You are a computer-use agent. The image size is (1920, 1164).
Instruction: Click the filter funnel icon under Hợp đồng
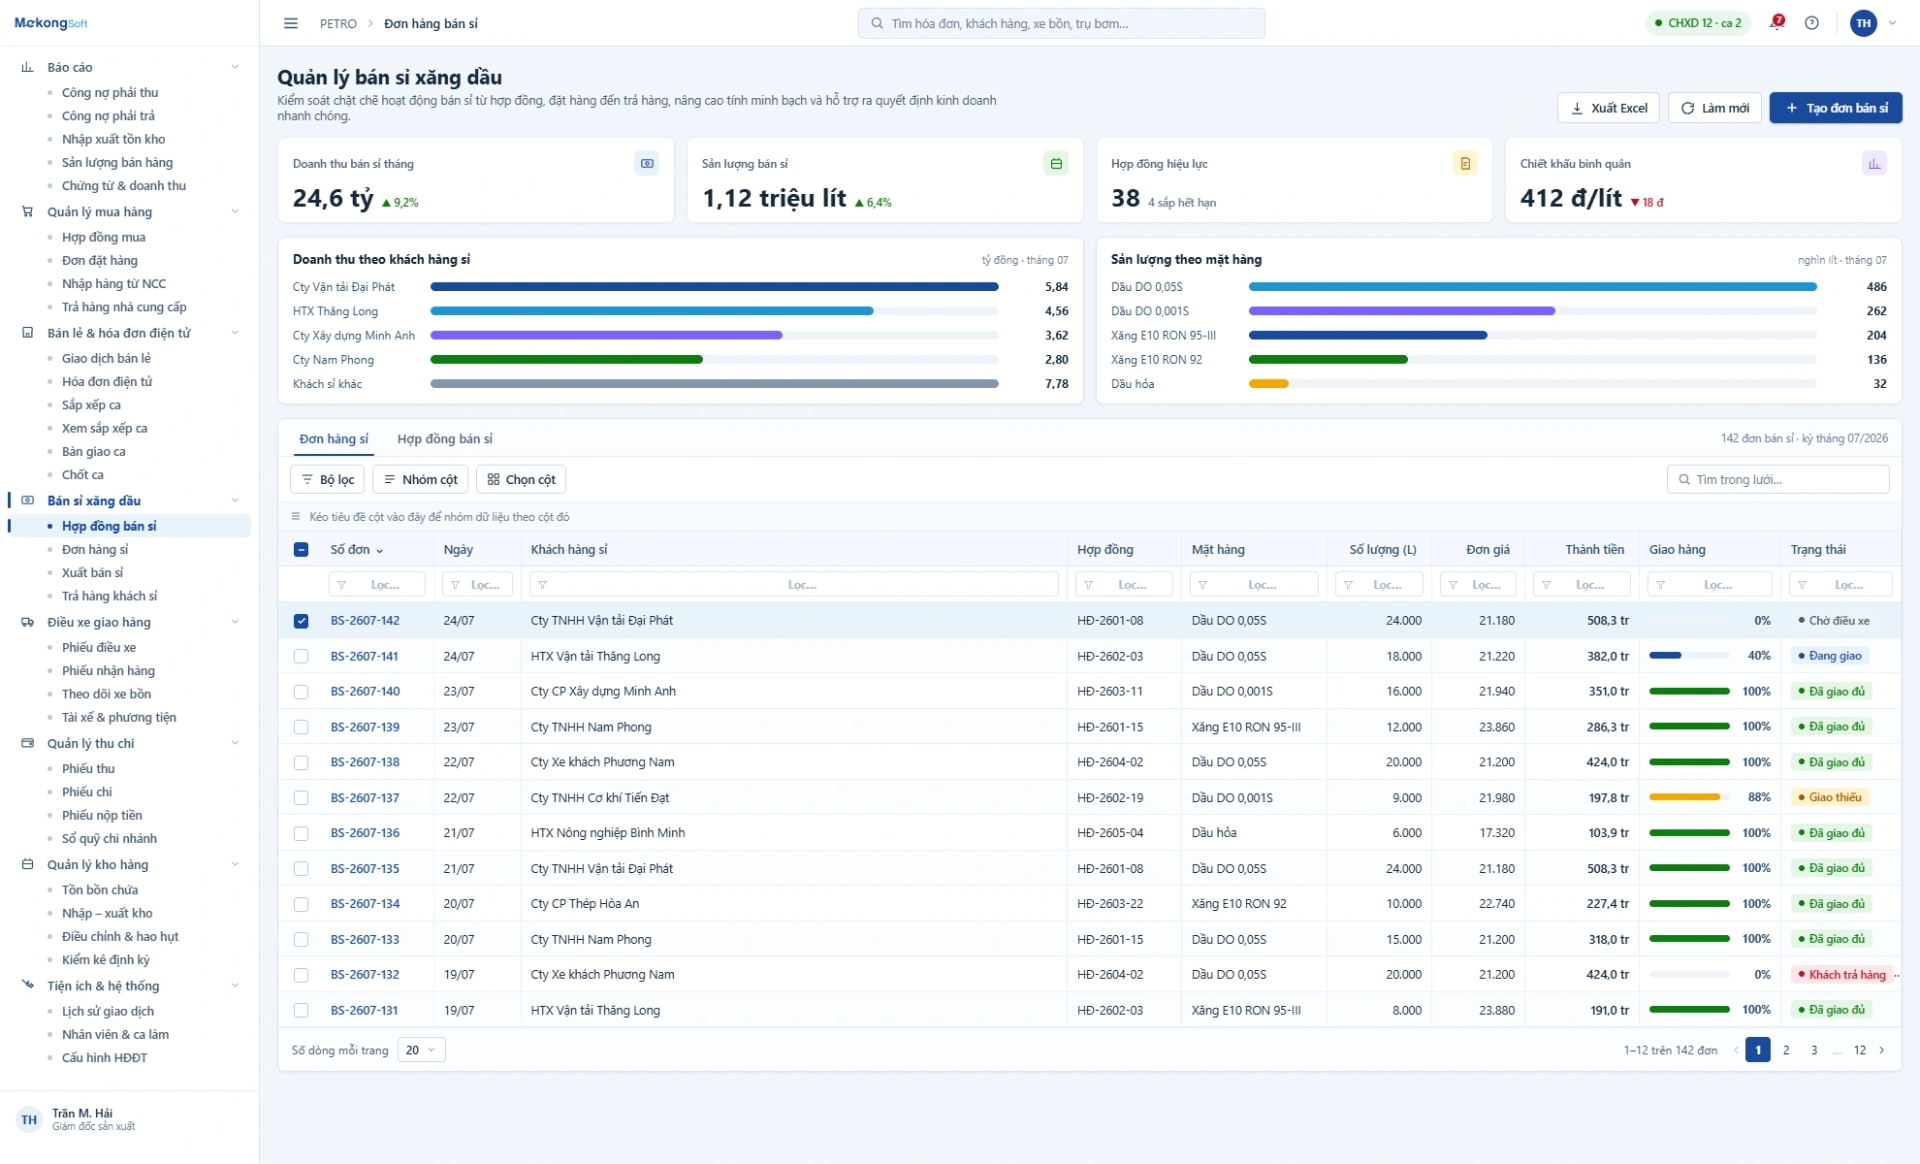point(1089,585)
